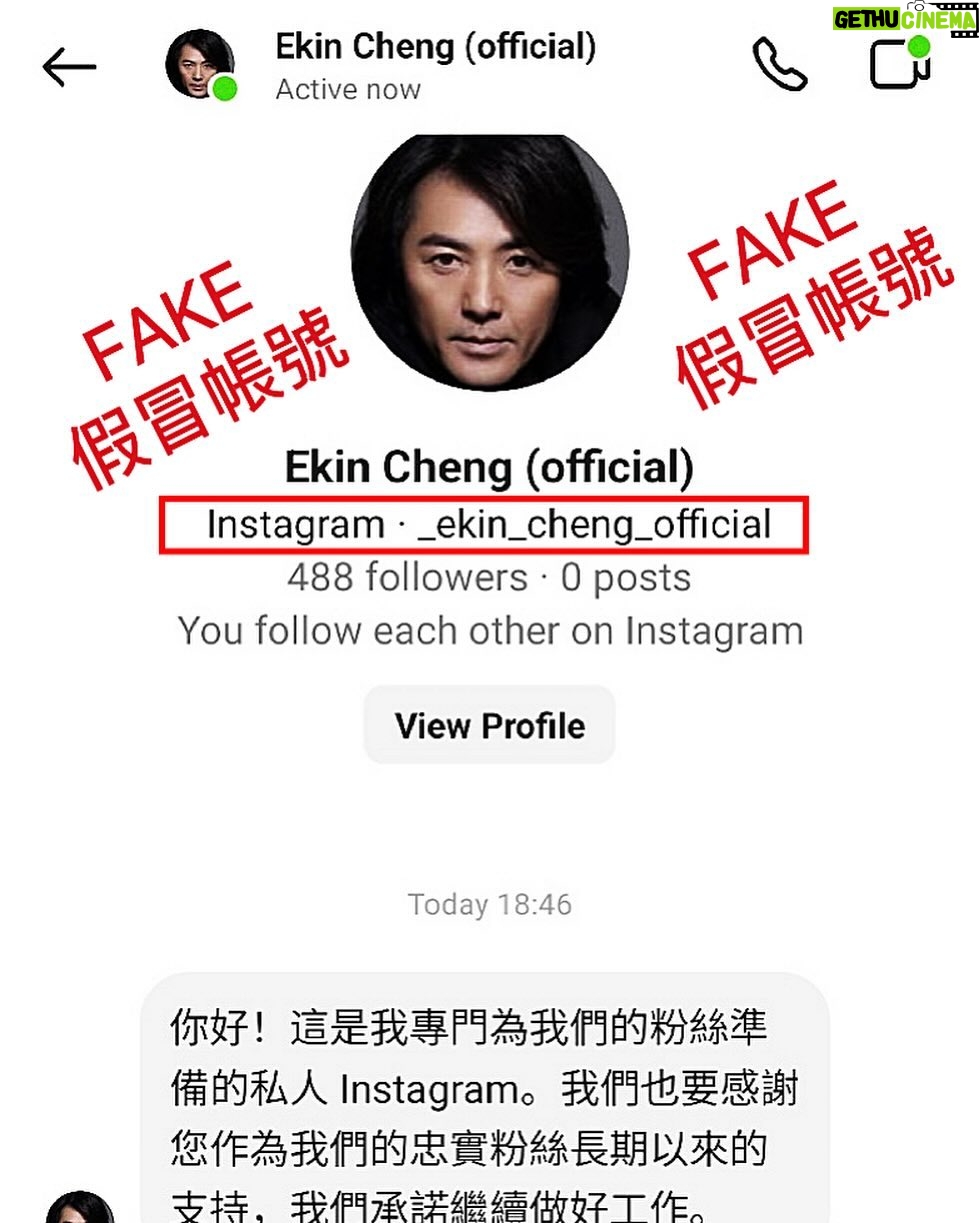Image resolution: width=979 pixels, height=1223 pixels.
Task: Tap the 488 followers count
Action: (406, 578)
